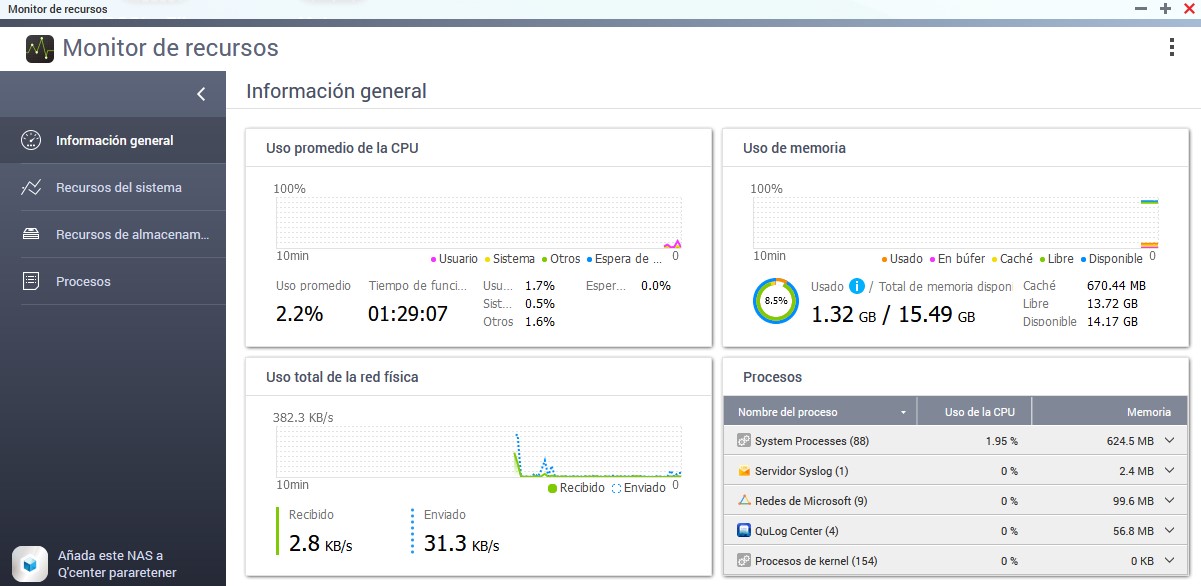
Task: Click the Monitor de recursos app logo
Action: pyautogui.click(x=40, y=48)
